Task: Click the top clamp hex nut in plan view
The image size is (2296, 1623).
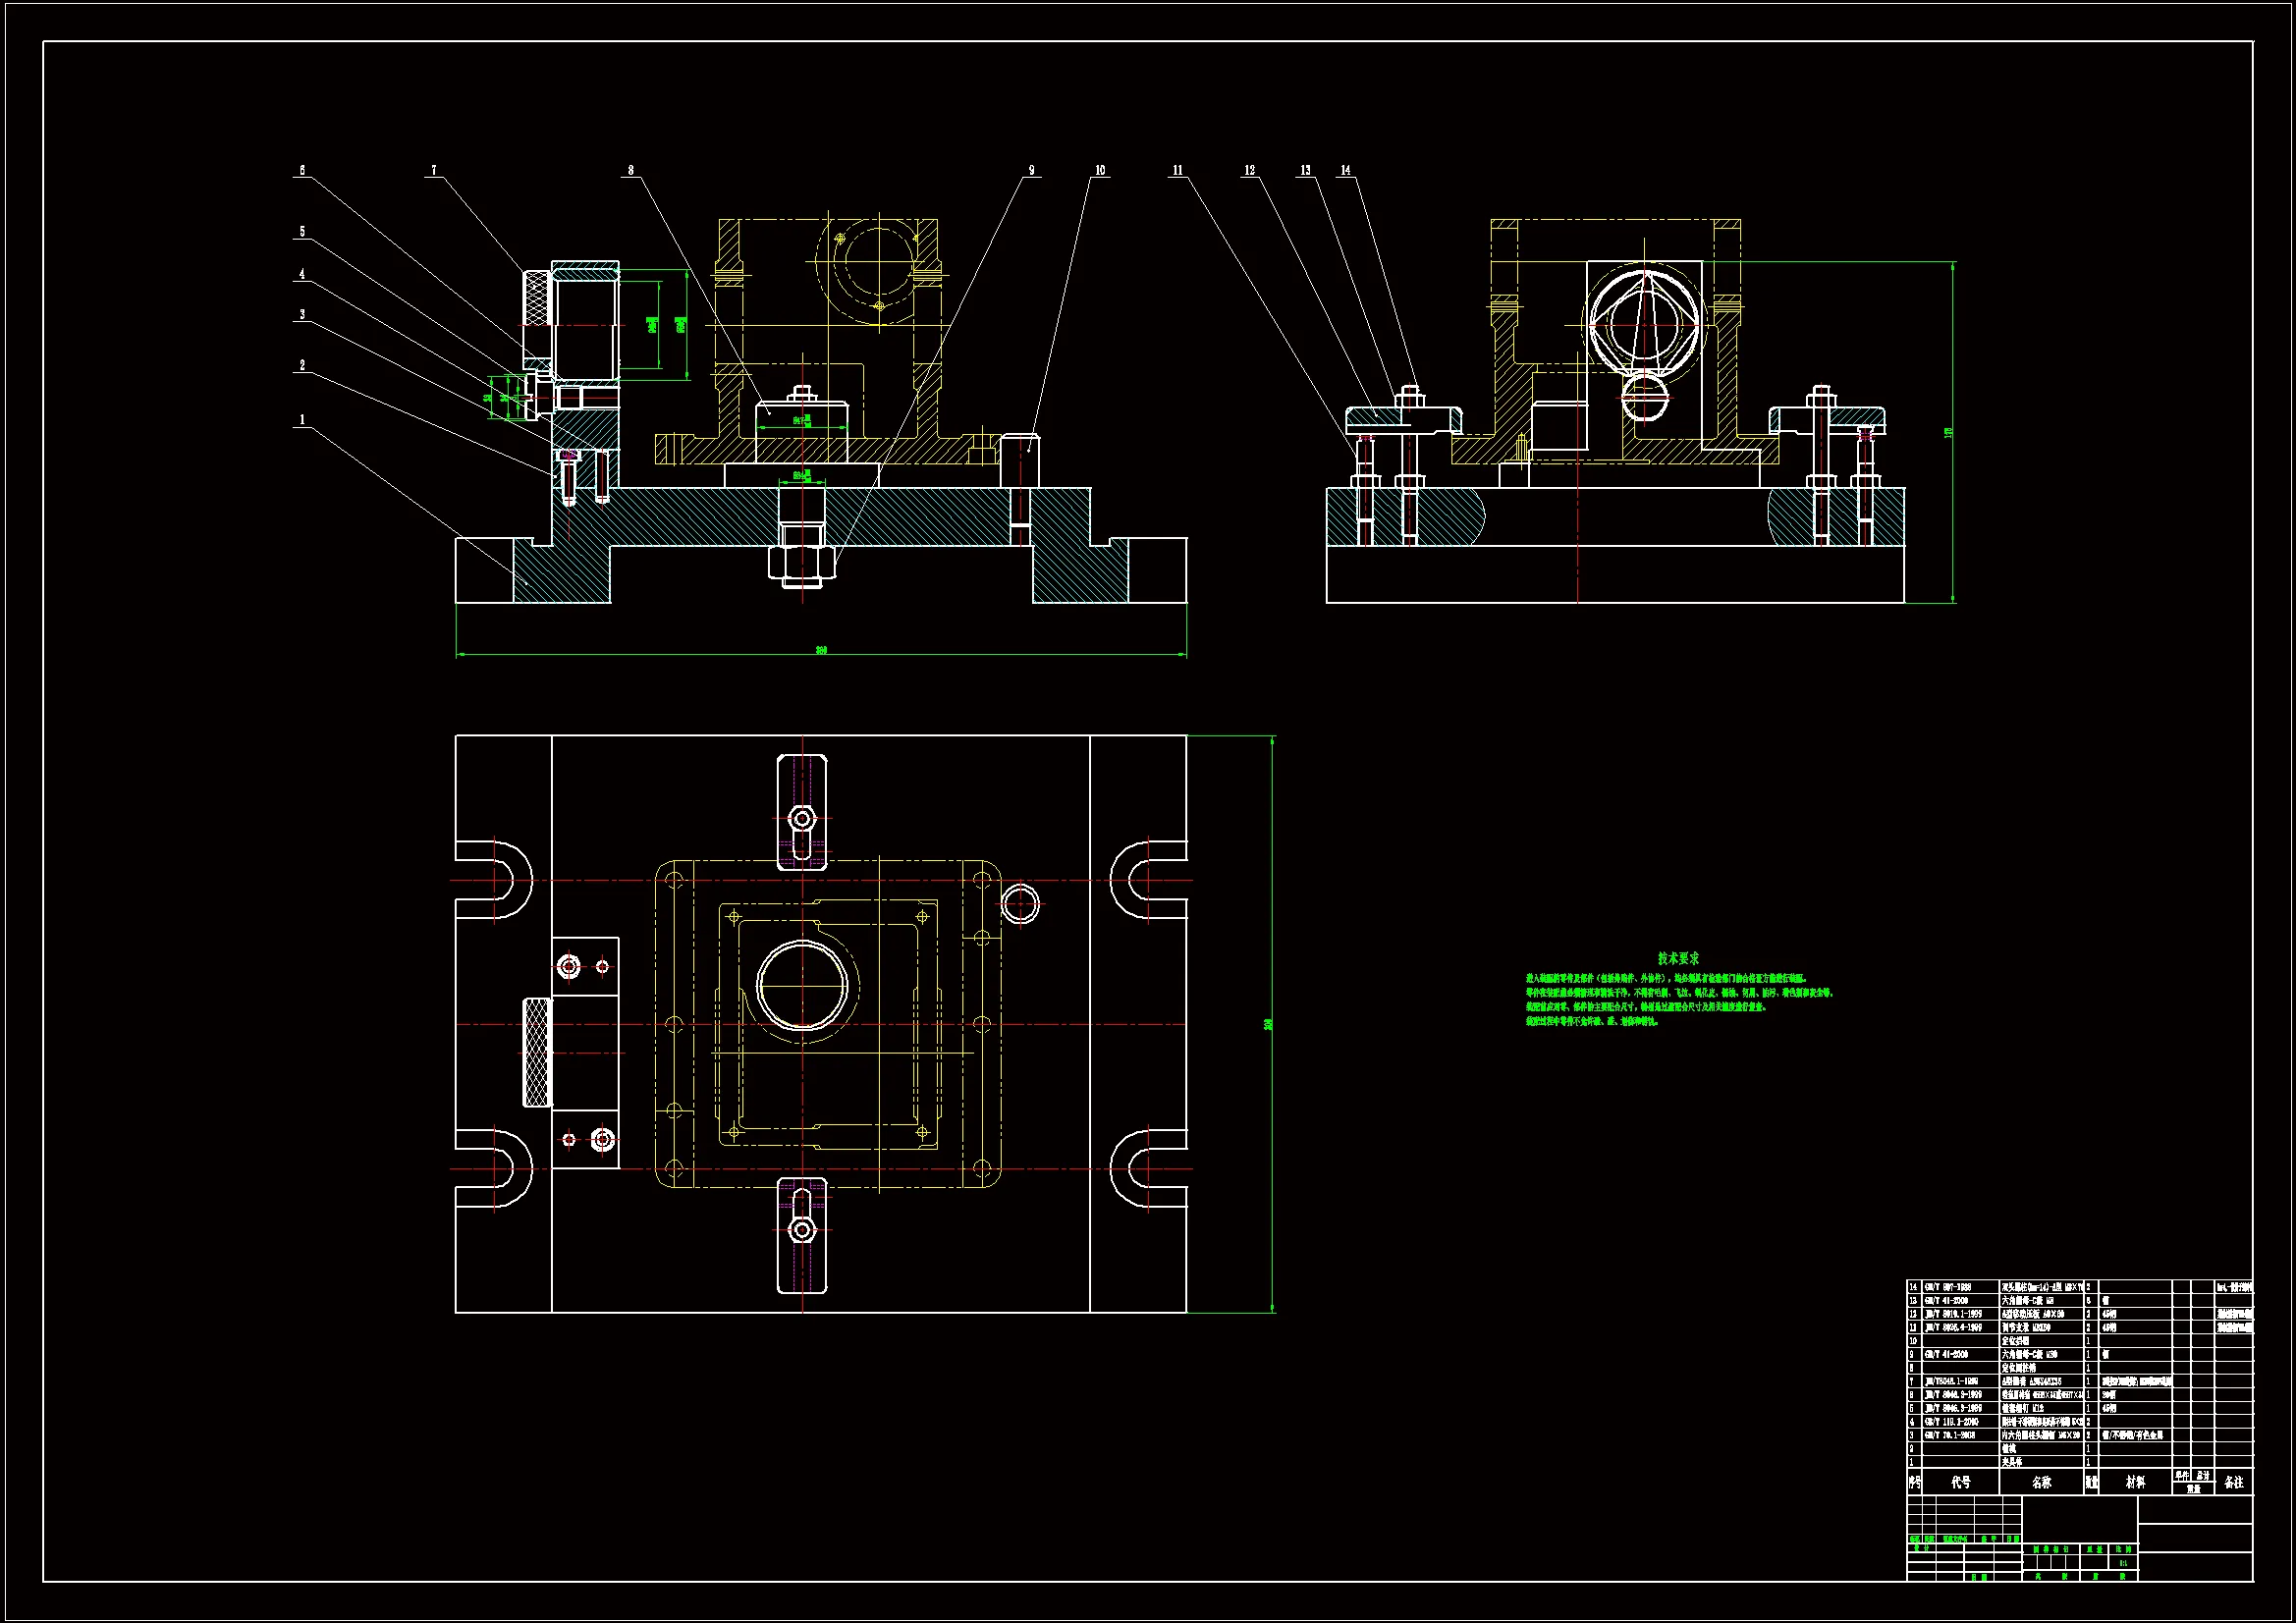Action: tap(802, 820)
